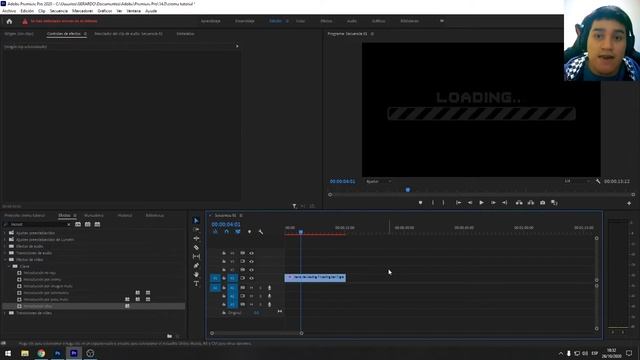640x360 pixels.
Task: Filter Accelerated Effects in Effects panel
Action: 78,224
